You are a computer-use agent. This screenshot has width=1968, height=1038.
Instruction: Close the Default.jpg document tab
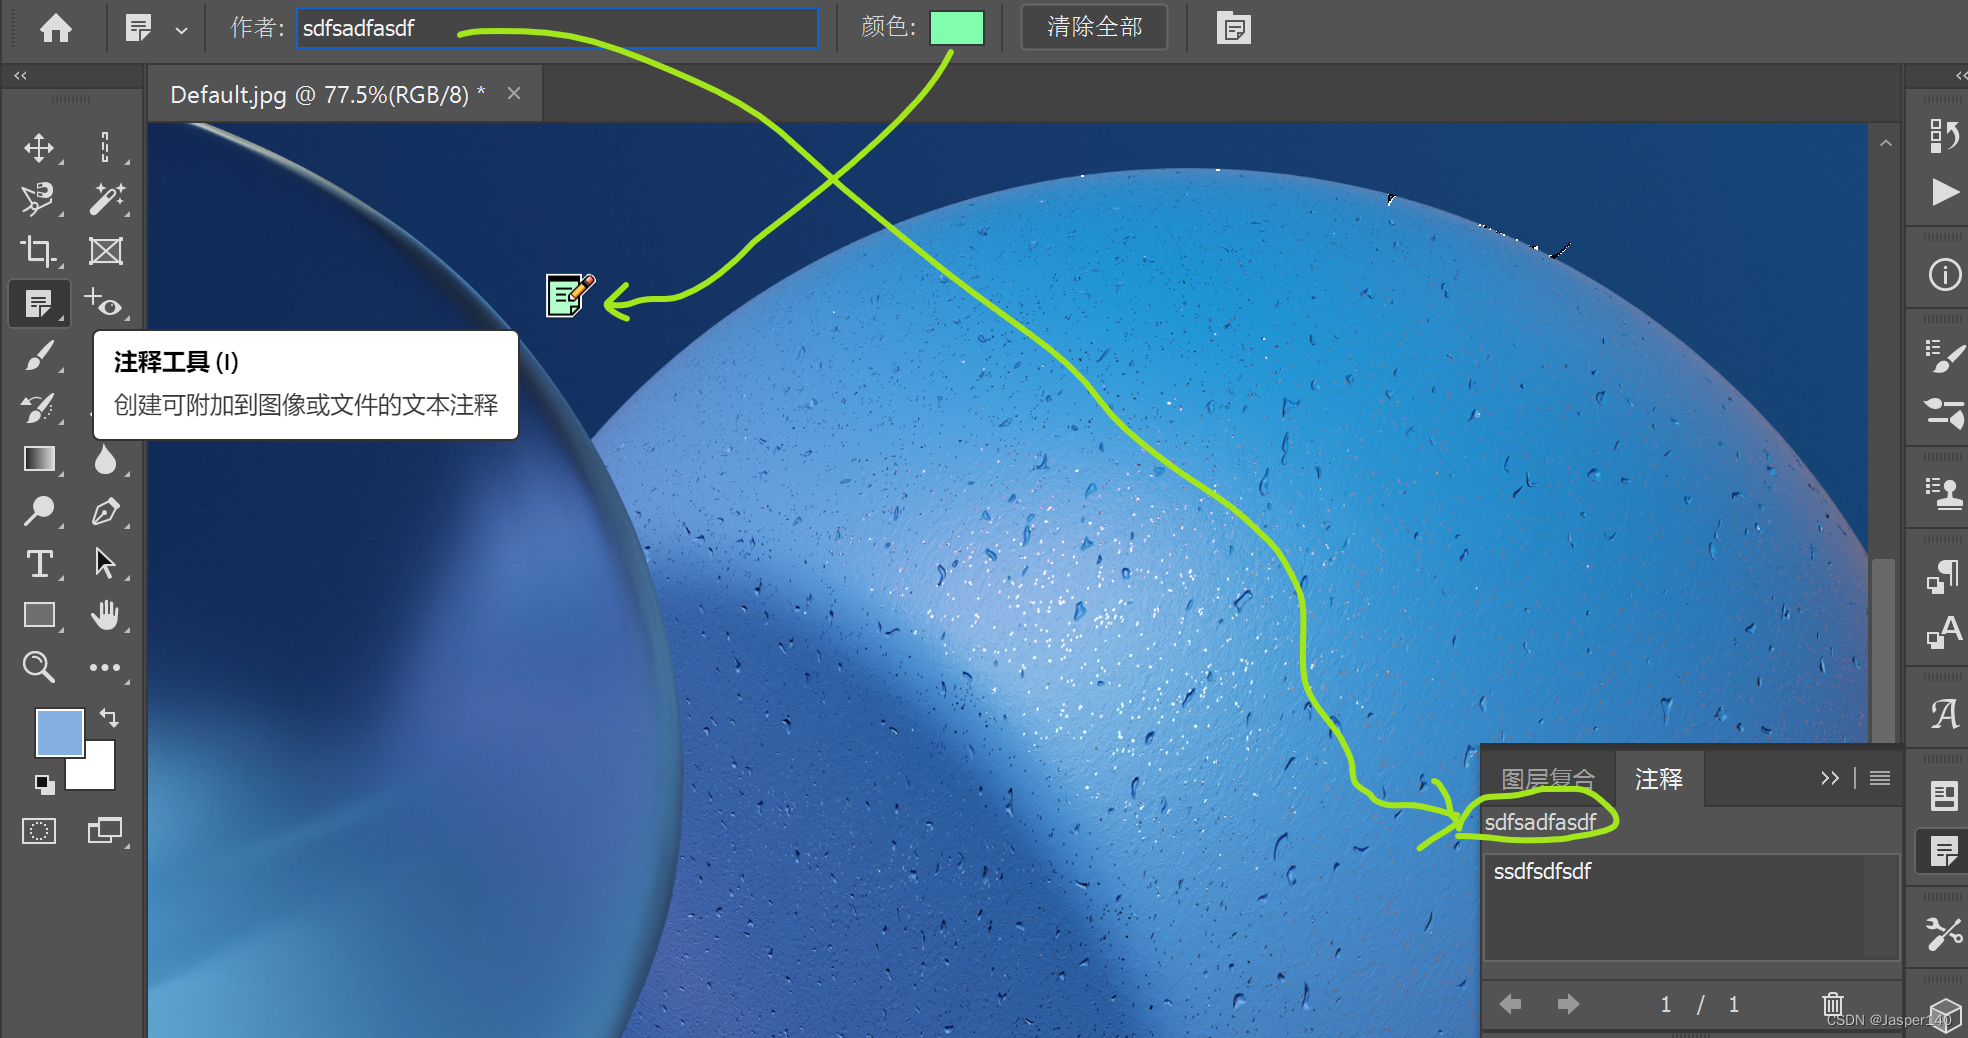514,93
